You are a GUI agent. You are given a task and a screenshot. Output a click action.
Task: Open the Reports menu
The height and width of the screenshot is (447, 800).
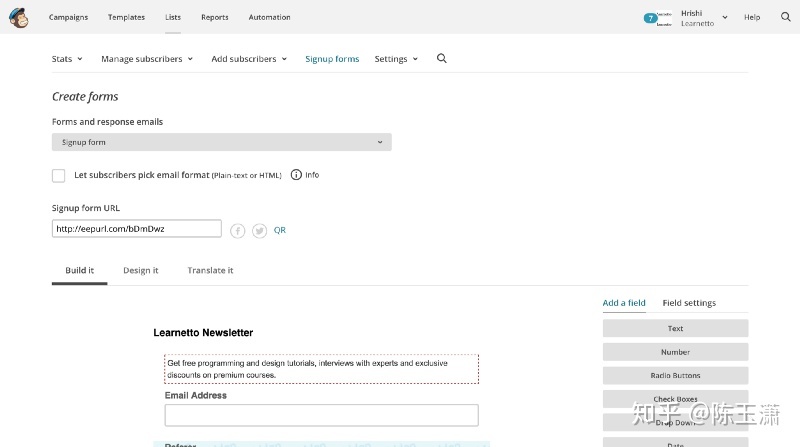(215, 17)
